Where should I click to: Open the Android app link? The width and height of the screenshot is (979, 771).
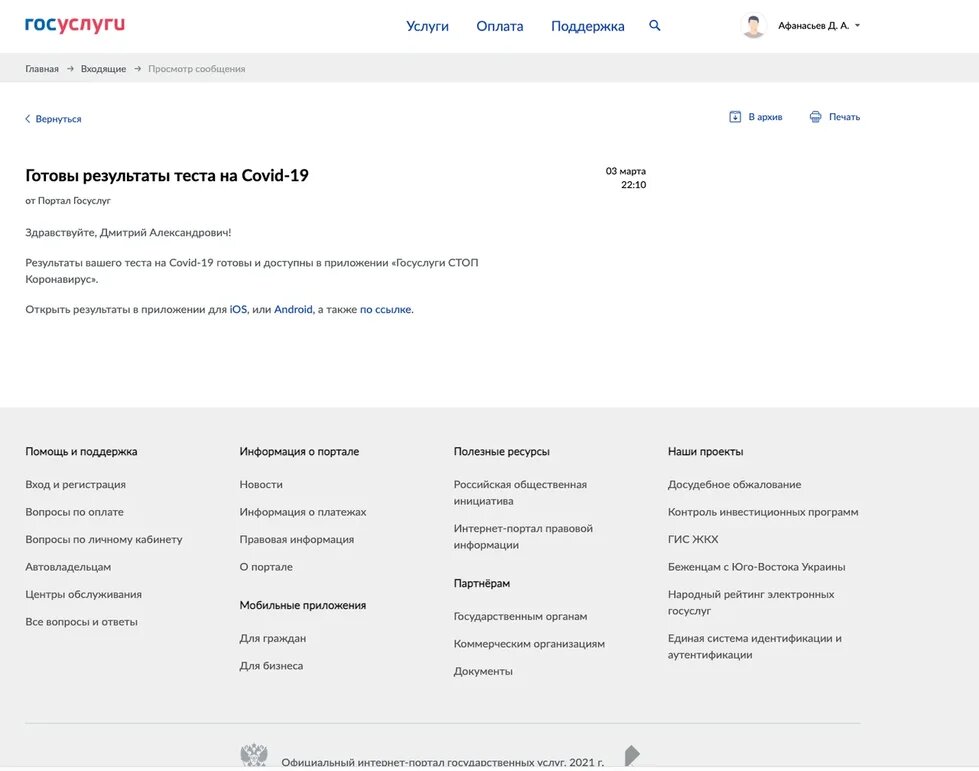pyautogui.click(x=293, y=308)
